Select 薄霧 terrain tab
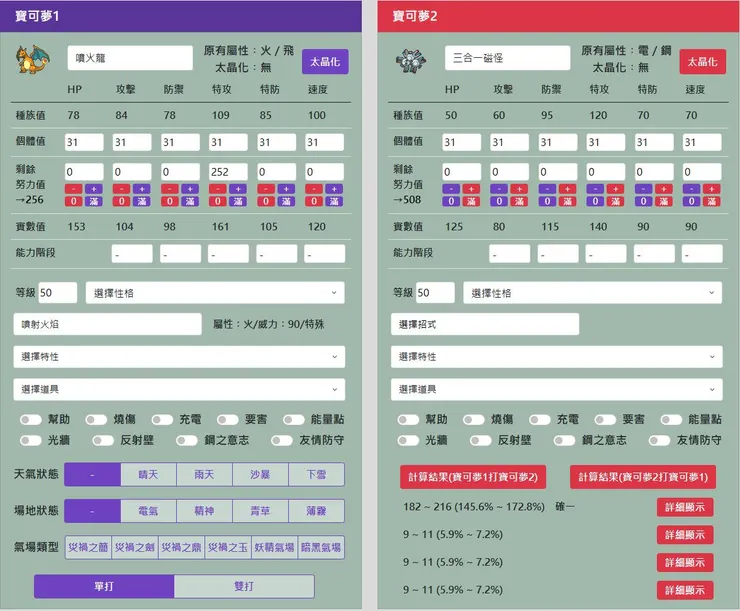 tap(316, 511)
